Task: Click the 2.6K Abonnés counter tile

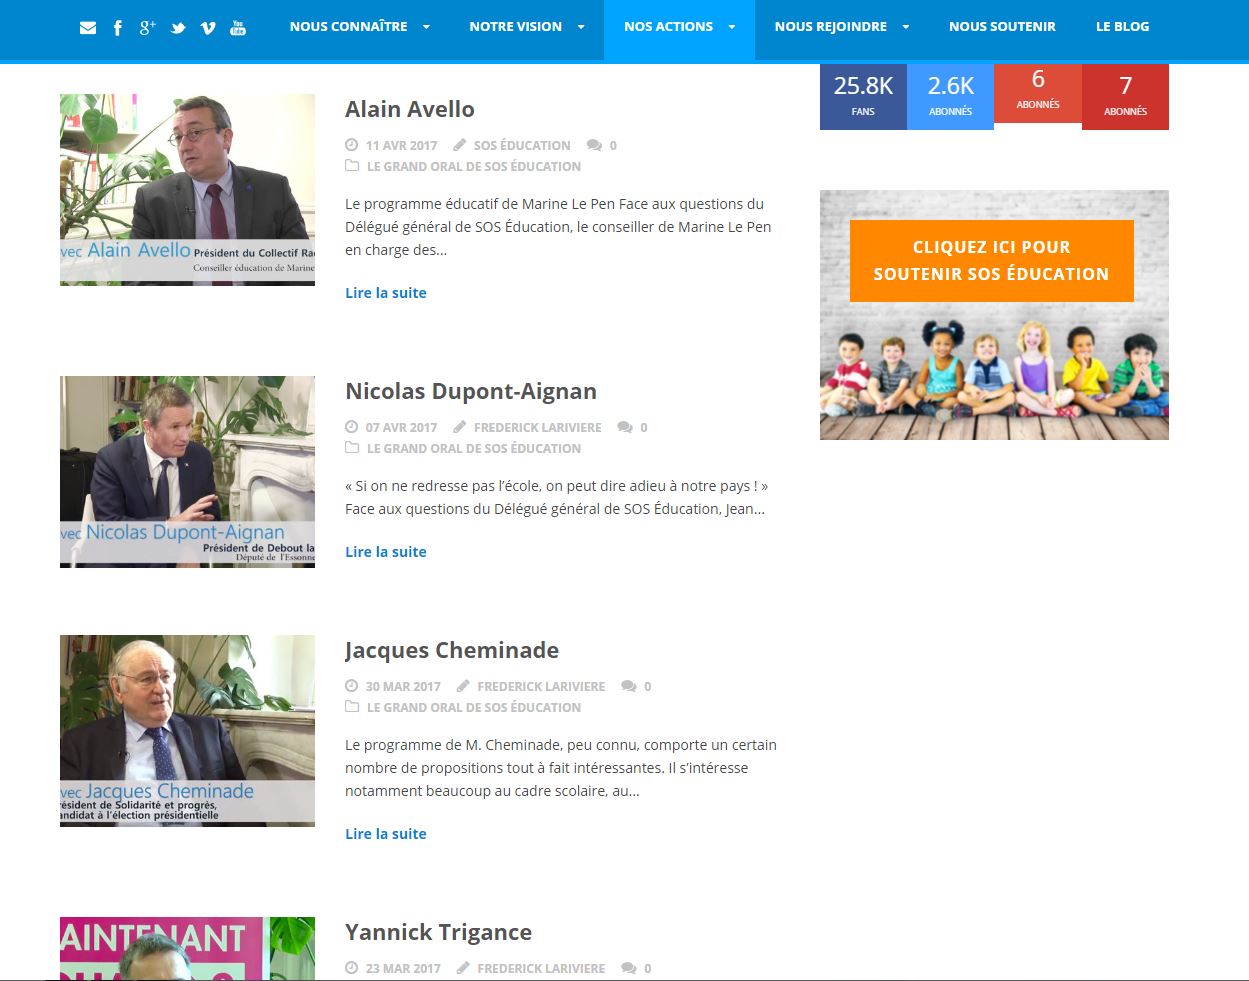Action: pyautogui.click(x=950, y=97)
